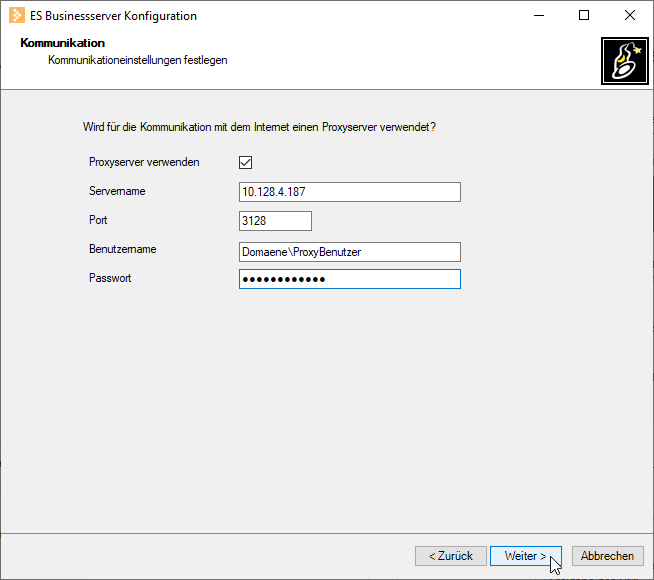
Task: Close the ES Businessserver Konfiguration window
Action: click(x=630, y=15)
